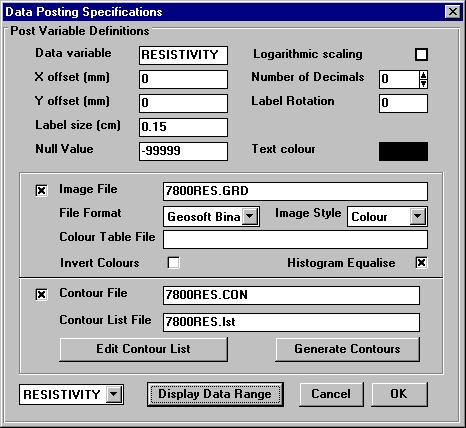The image size is (466, 428).
Task: Click the Display Data Range button
Action: click(x=215, y=394)
